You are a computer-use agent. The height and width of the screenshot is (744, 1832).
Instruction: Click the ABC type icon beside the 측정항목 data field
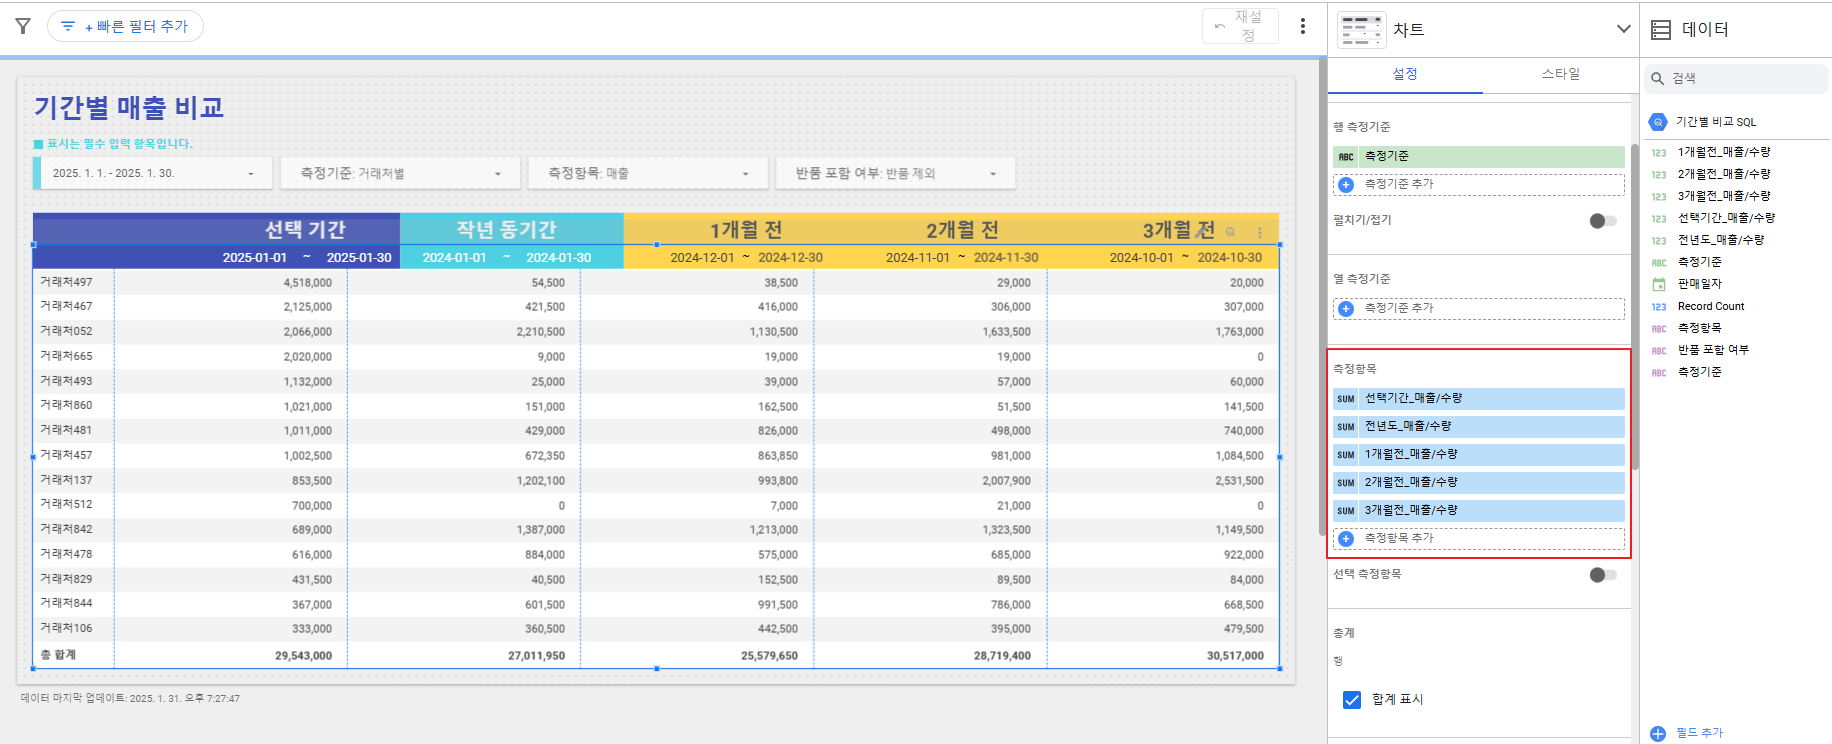[1659, 328]
